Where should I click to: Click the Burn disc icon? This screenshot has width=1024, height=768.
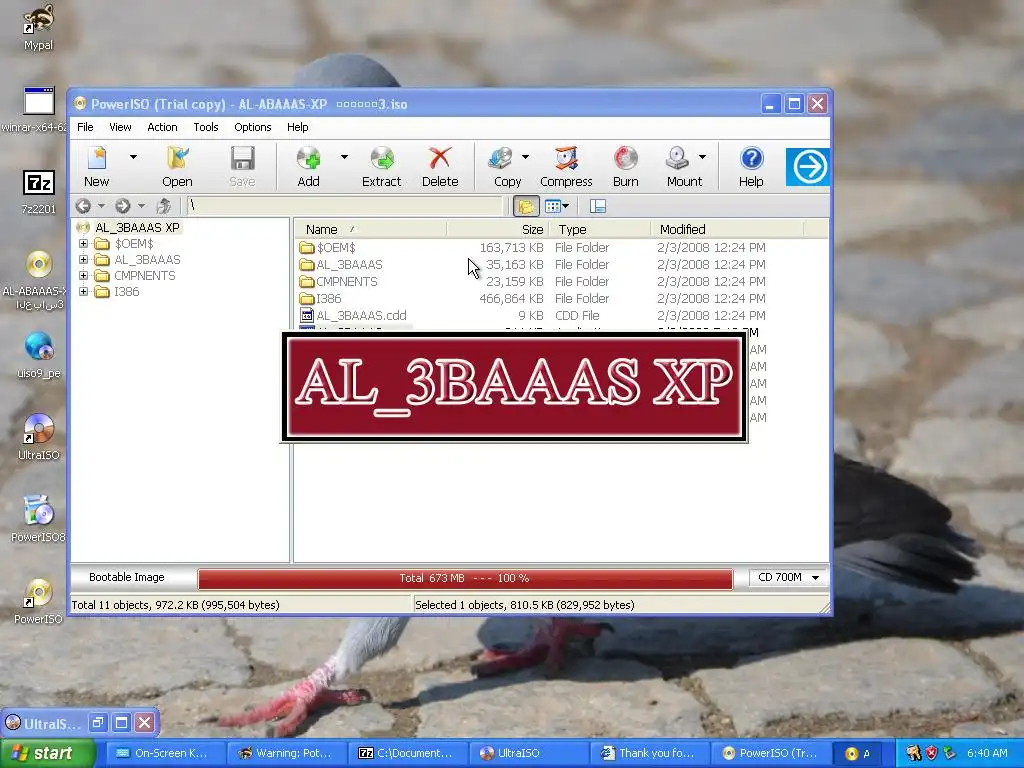626,158
